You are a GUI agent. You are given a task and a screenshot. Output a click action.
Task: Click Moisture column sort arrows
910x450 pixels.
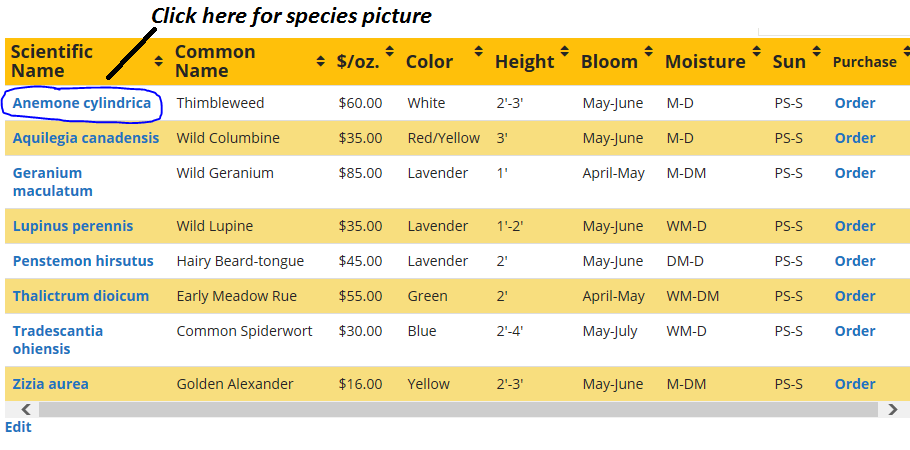click(756, 51)
